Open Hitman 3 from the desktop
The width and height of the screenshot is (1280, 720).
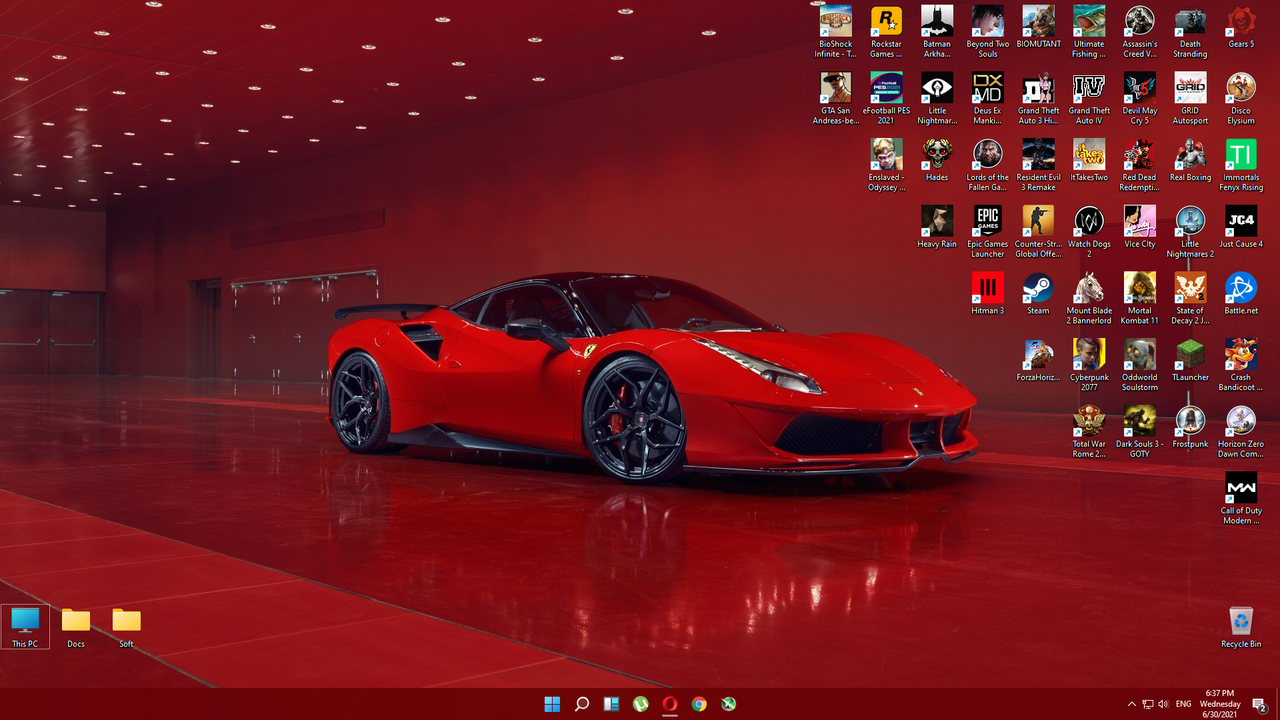pos(987,291)
